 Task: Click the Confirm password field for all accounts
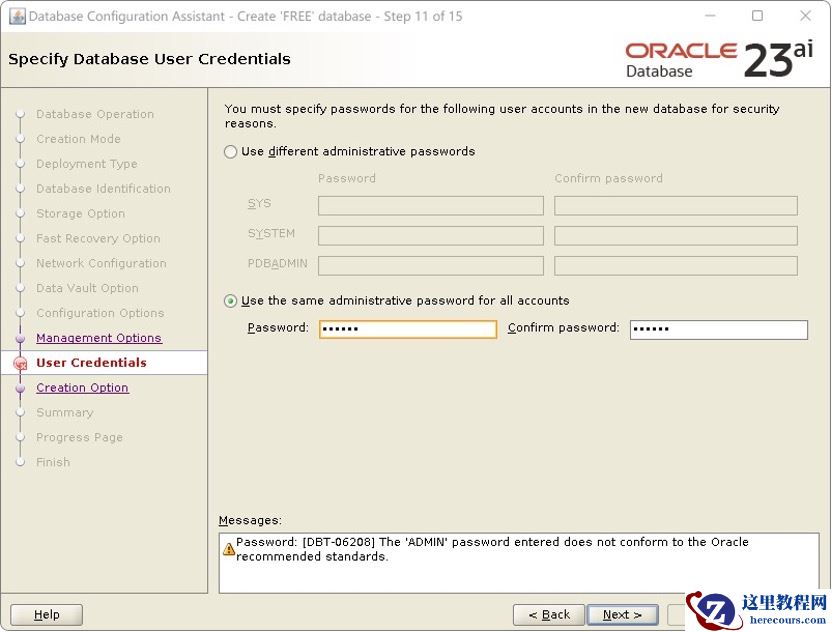point(718,329)
